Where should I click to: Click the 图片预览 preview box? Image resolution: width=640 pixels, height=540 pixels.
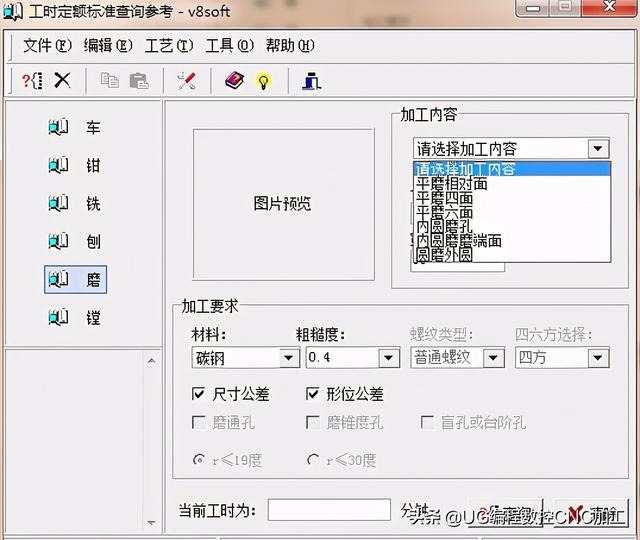283,204
